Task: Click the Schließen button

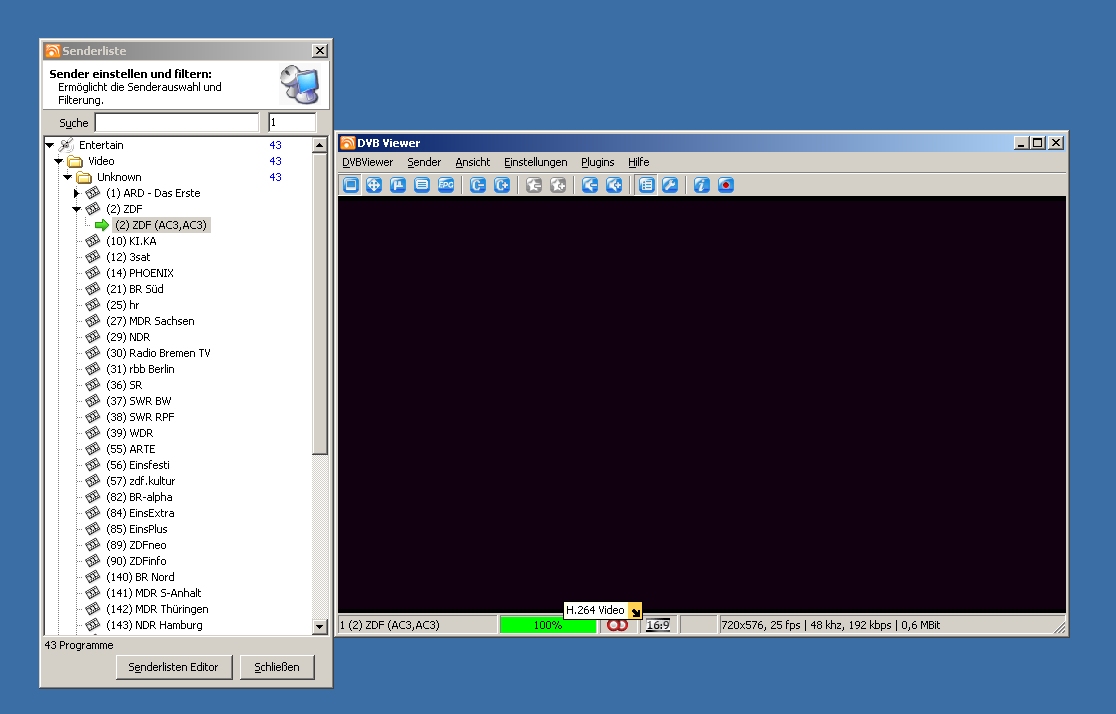Action: [277, 667]
